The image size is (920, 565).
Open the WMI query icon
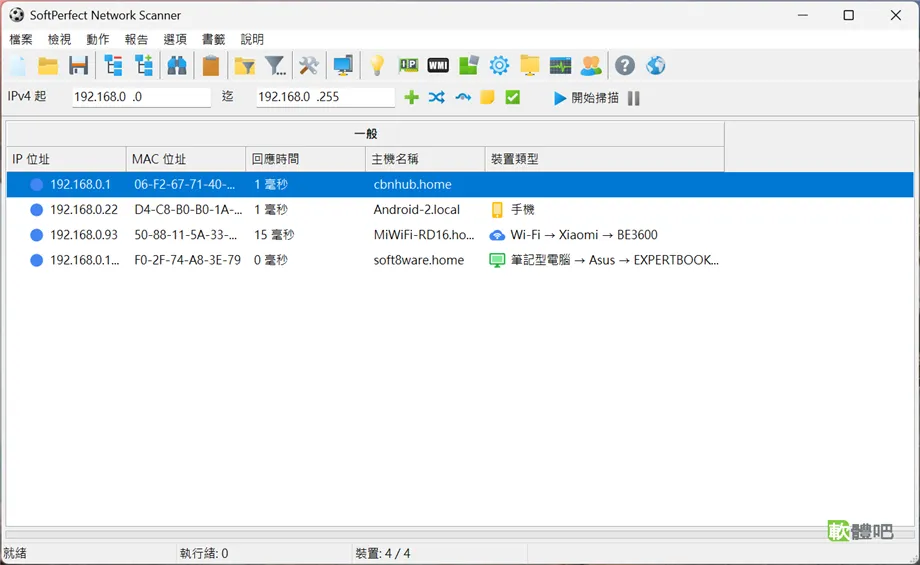pyautogui.click(x=438, y=66)
